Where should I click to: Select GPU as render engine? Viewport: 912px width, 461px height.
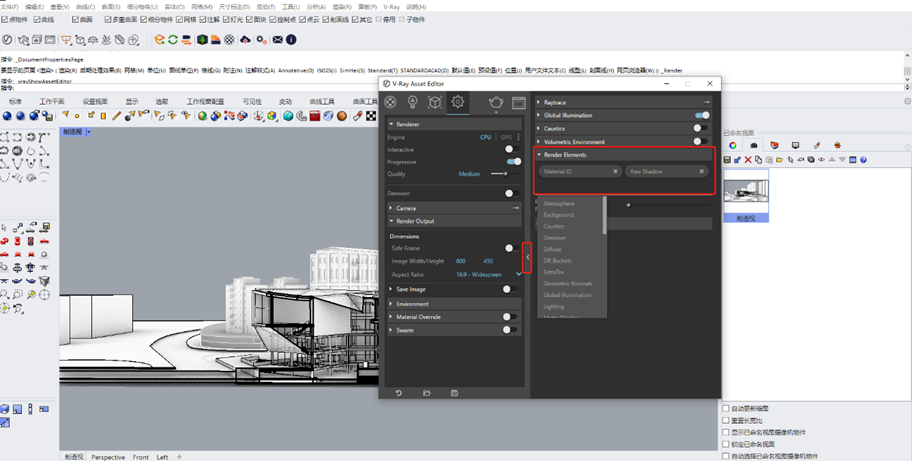506,137
